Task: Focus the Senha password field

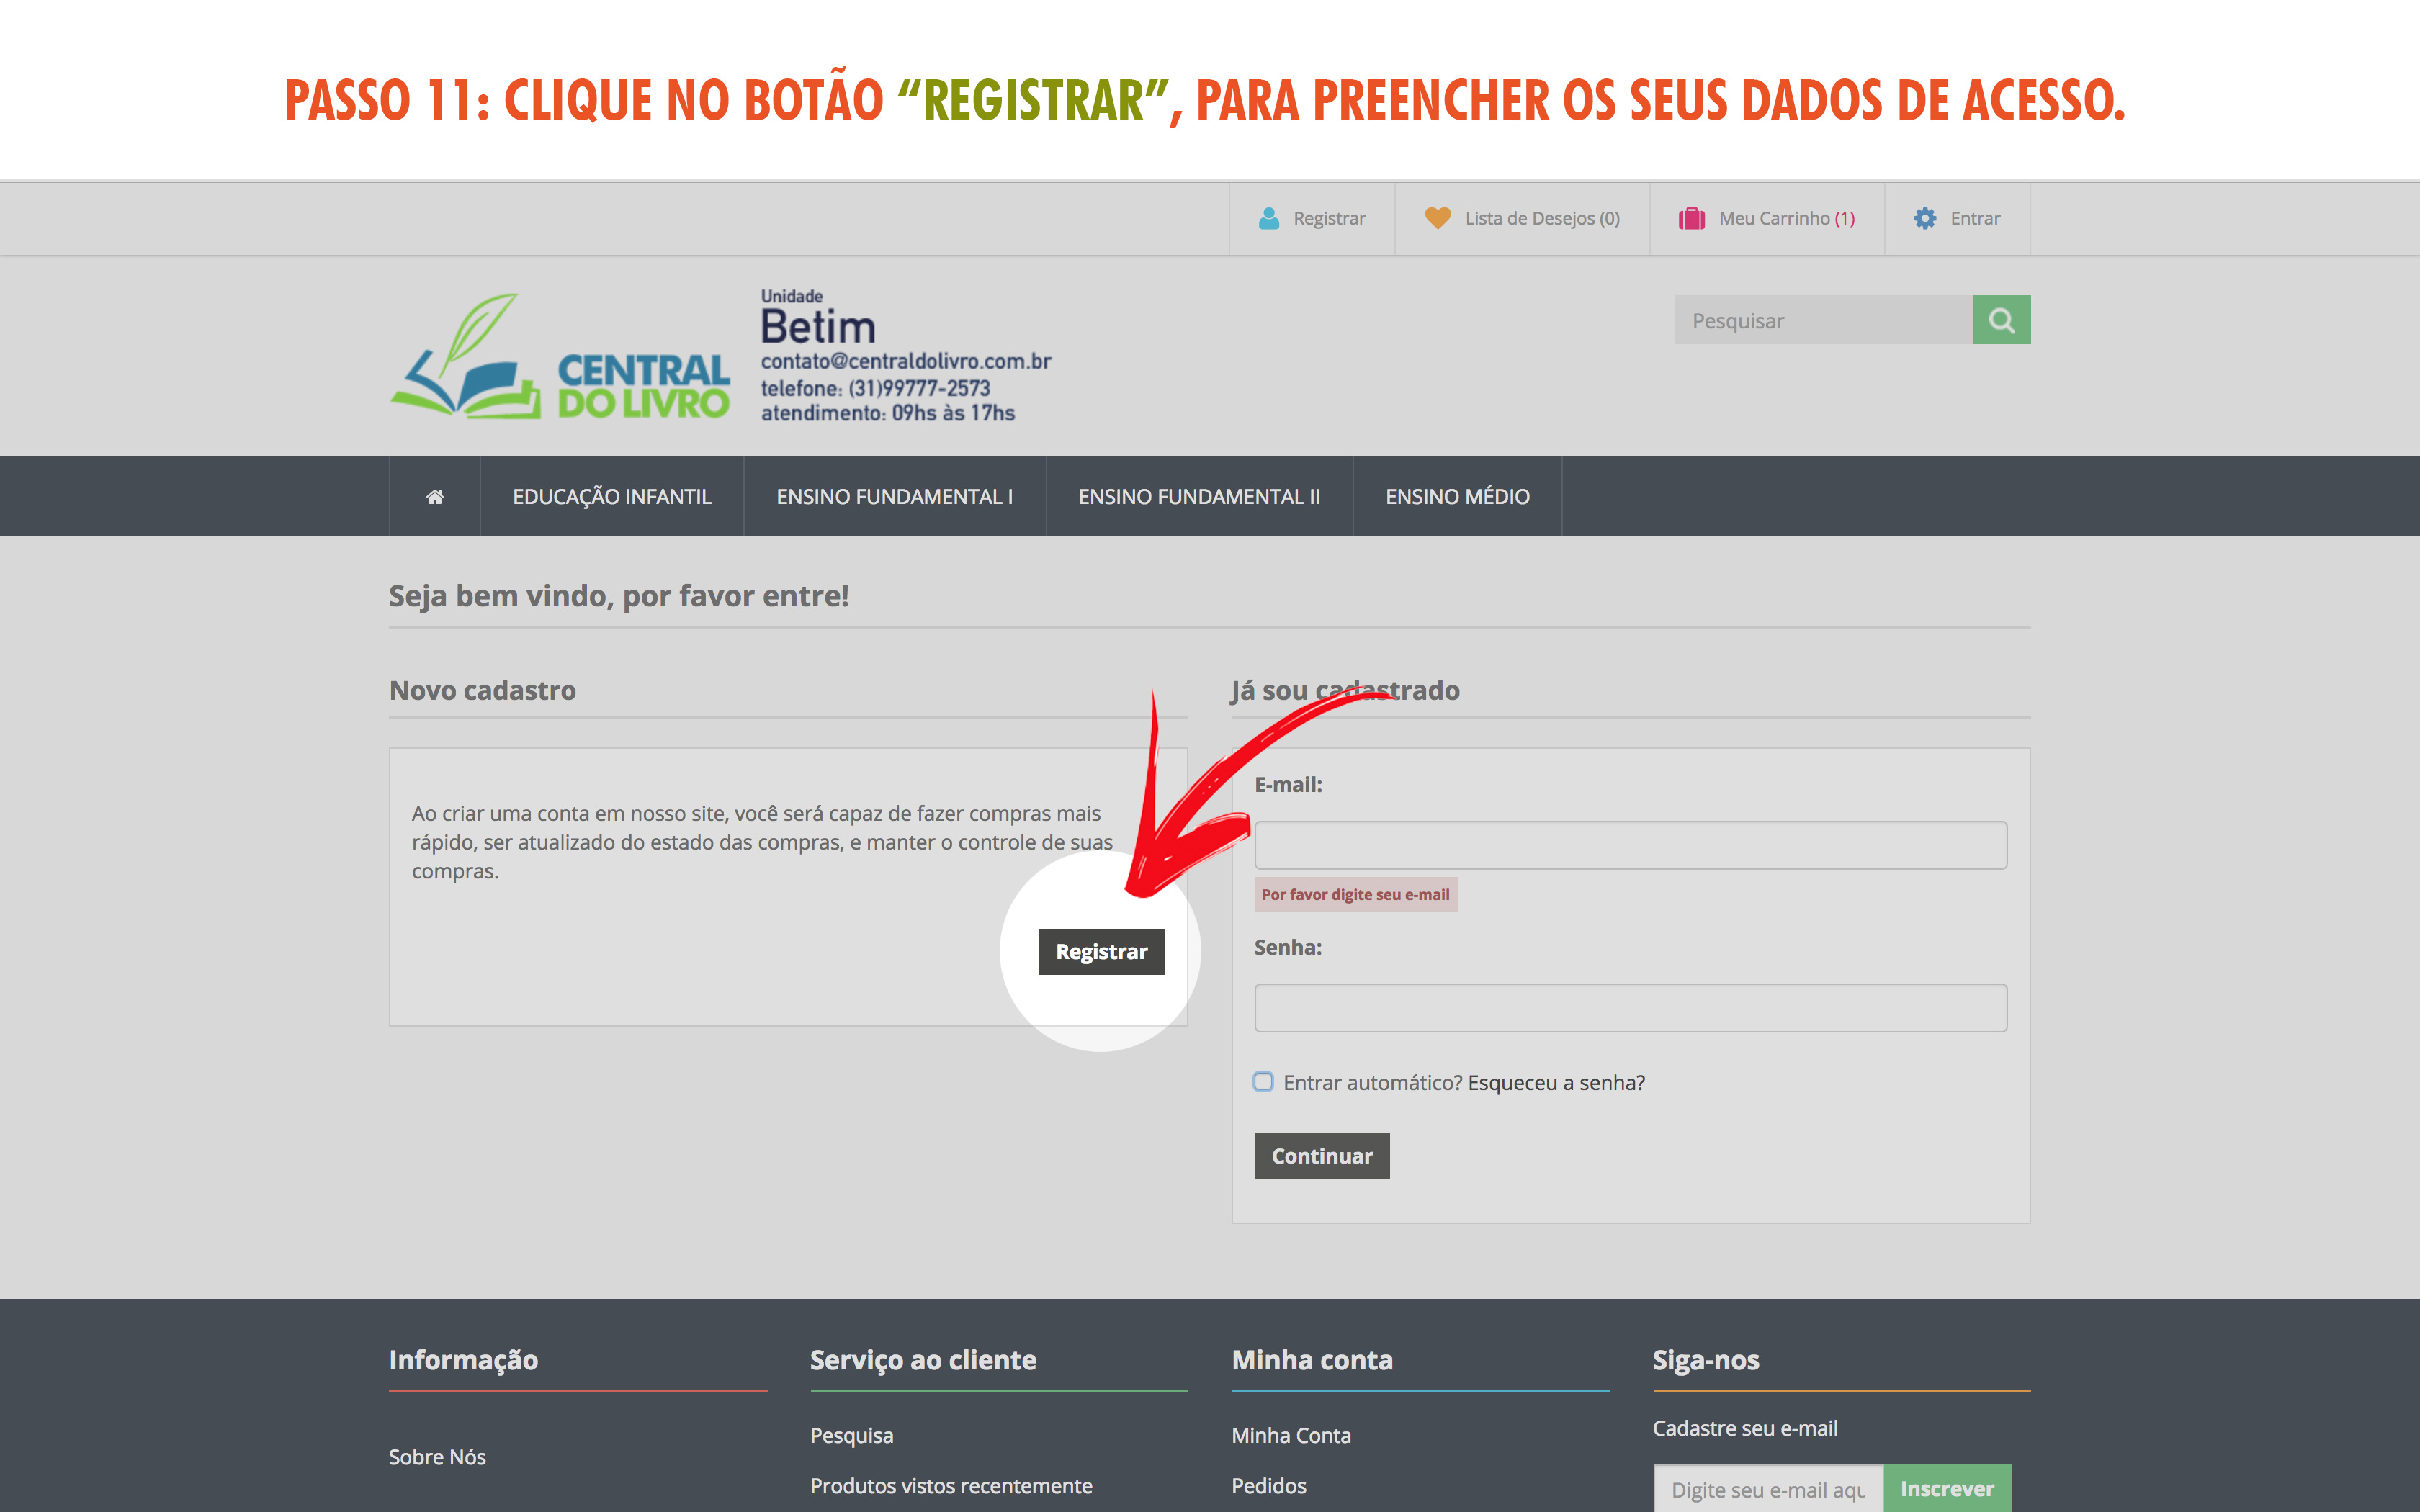Action: pos(1629,1008)
